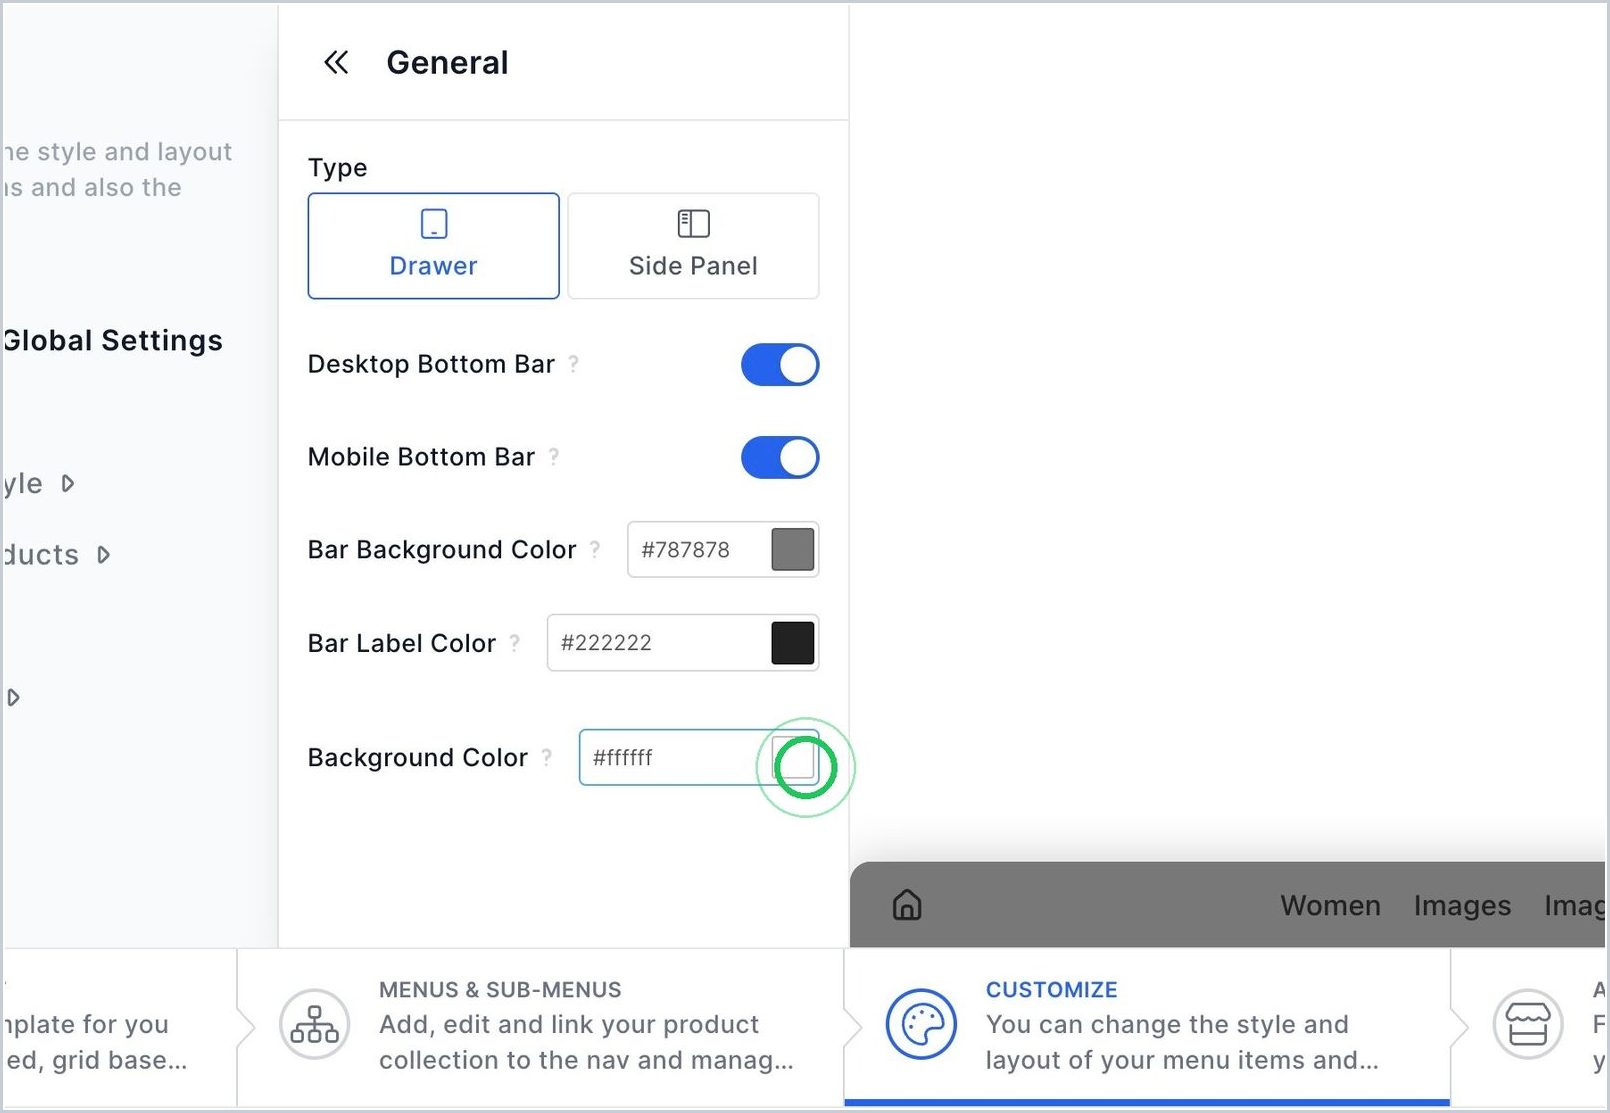This screenshot has width=1610, height=1113.
Task: Open the Customize step
Action: coord(1147,1026)
